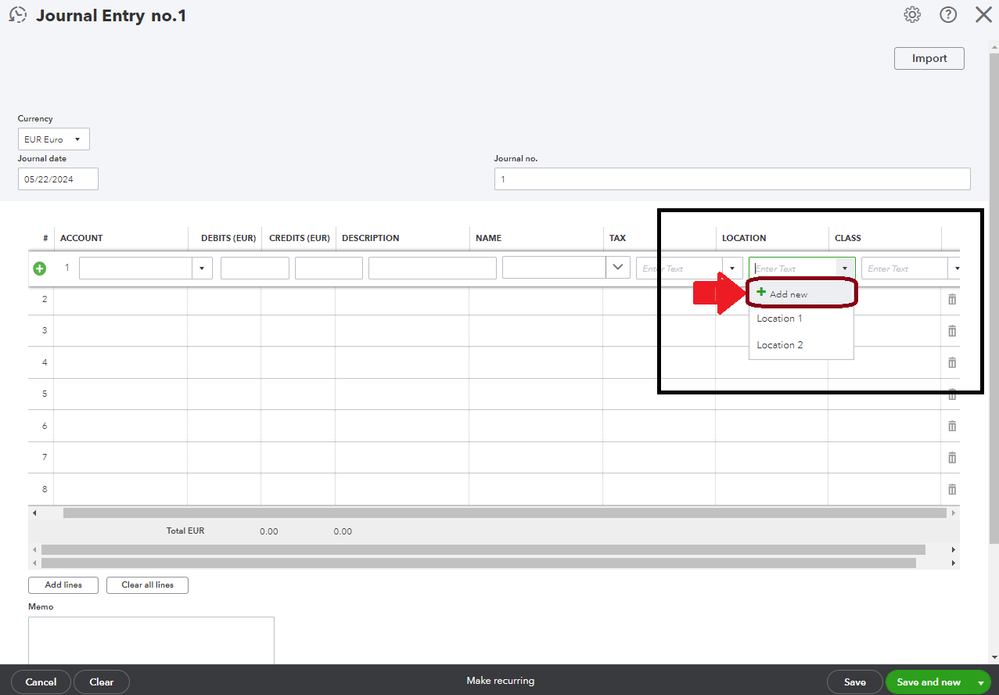999x695 pixels.
Task: Expand the Tax dropdown arrow
Action: point(732,268)
